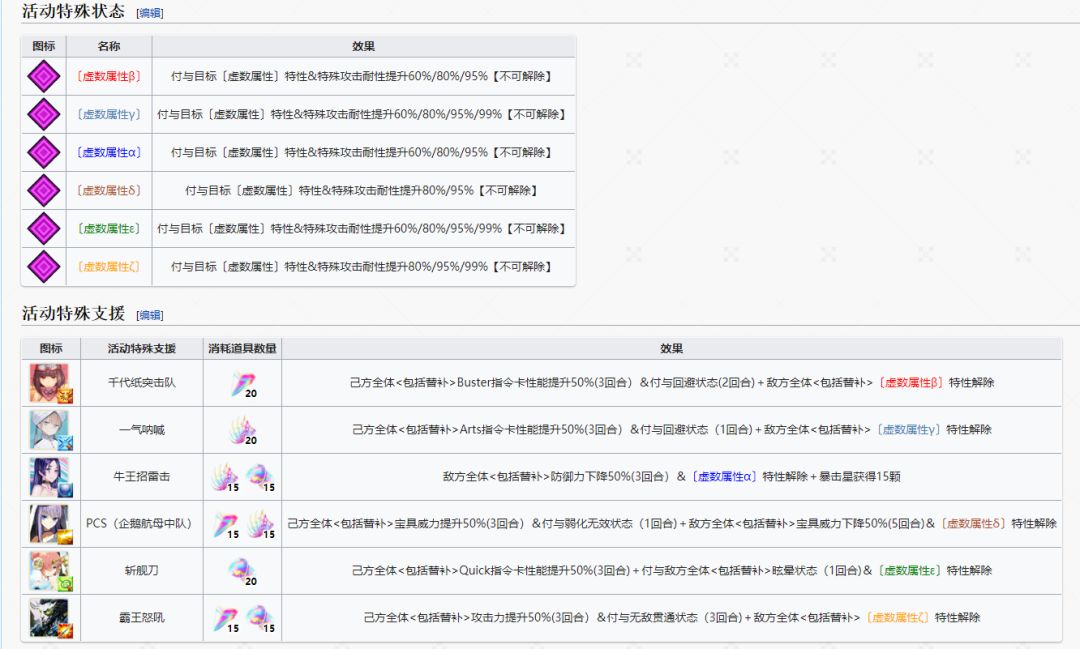Open the PCS 企鹅航母中队 character portrait
This screenshot has height=649, width=1080.
[51, 524]
